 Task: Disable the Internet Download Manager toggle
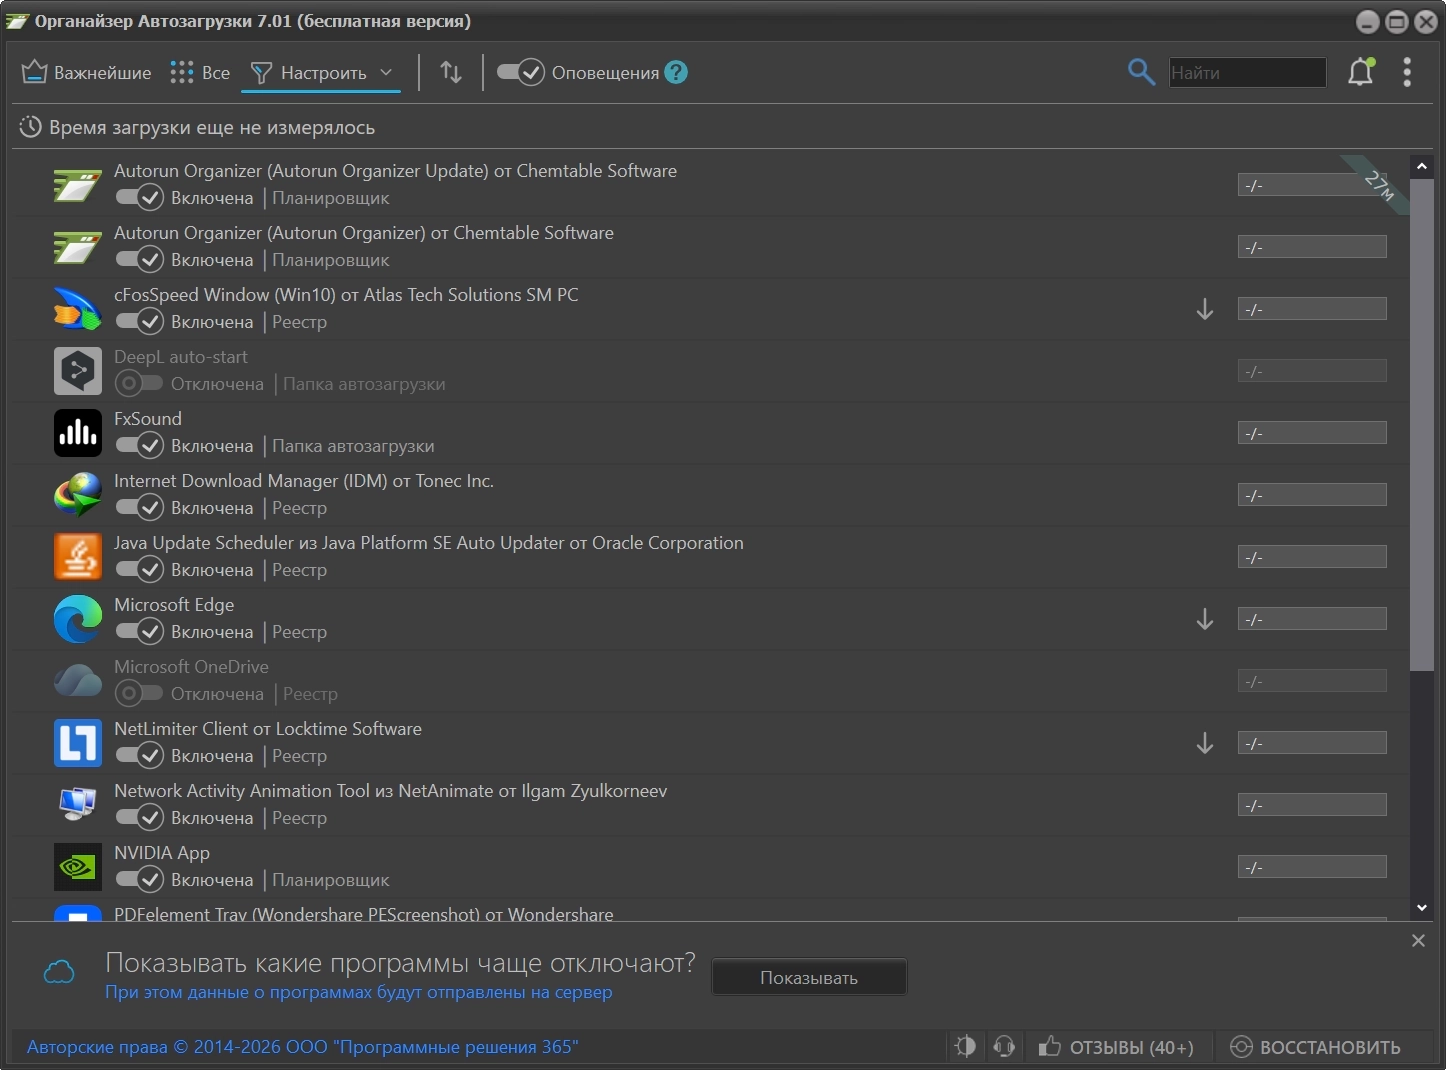(139, 508)
